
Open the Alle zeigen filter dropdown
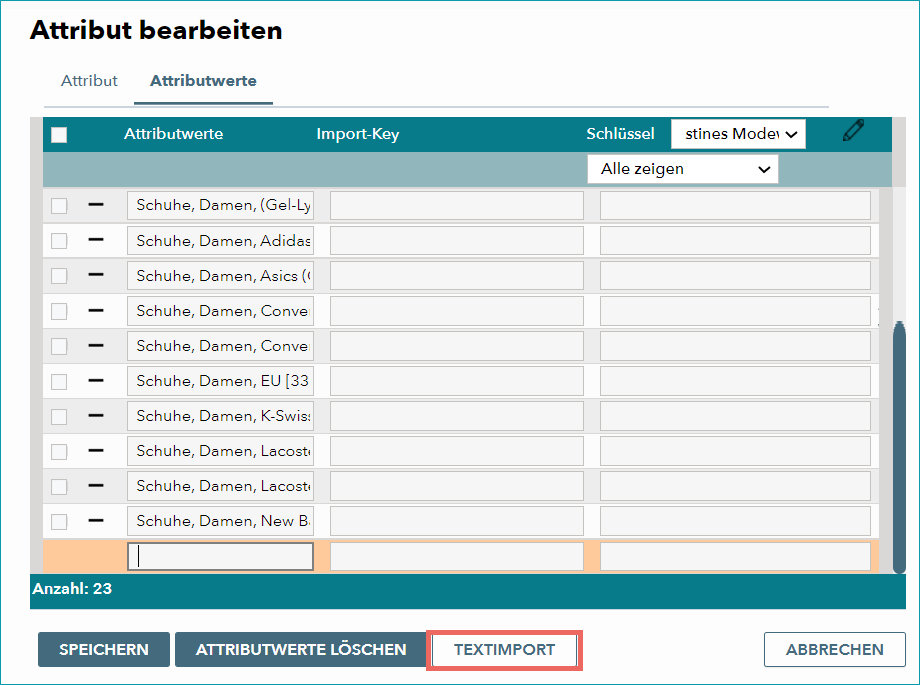click(x=683, y=169)
